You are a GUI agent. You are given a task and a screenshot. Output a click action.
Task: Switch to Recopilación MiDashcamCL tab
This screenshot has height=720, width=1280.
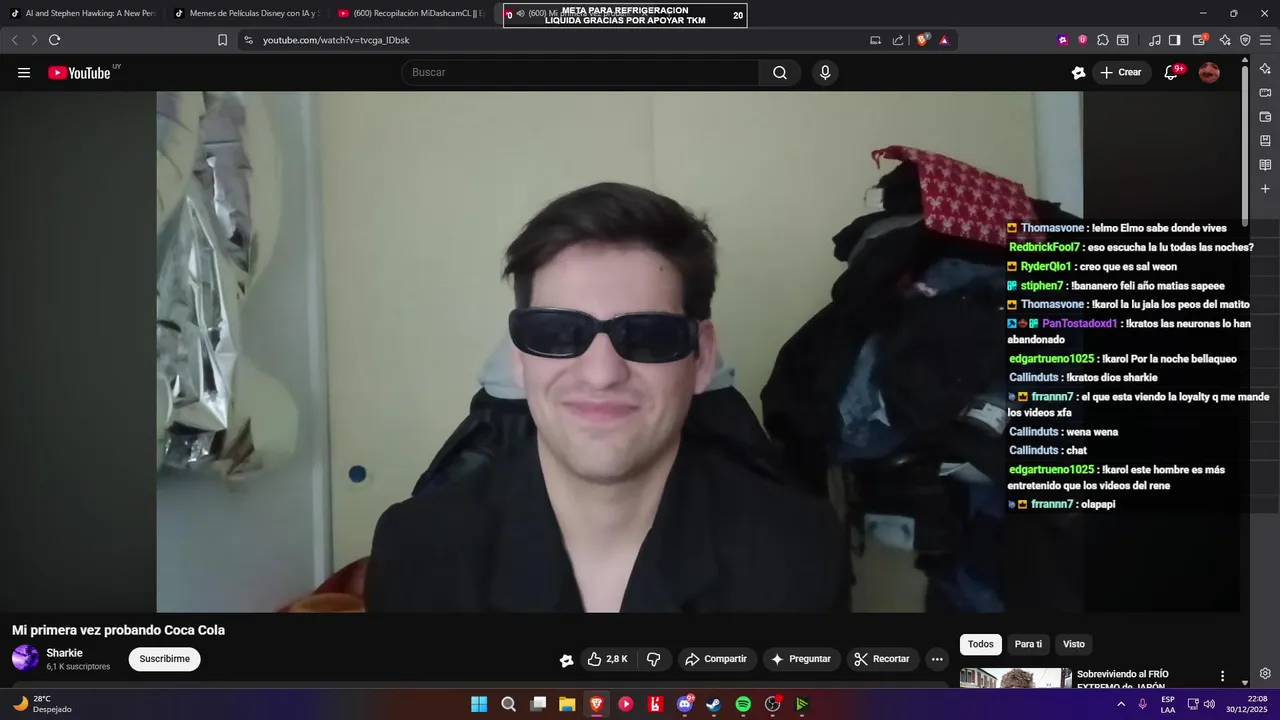point(410,13)
